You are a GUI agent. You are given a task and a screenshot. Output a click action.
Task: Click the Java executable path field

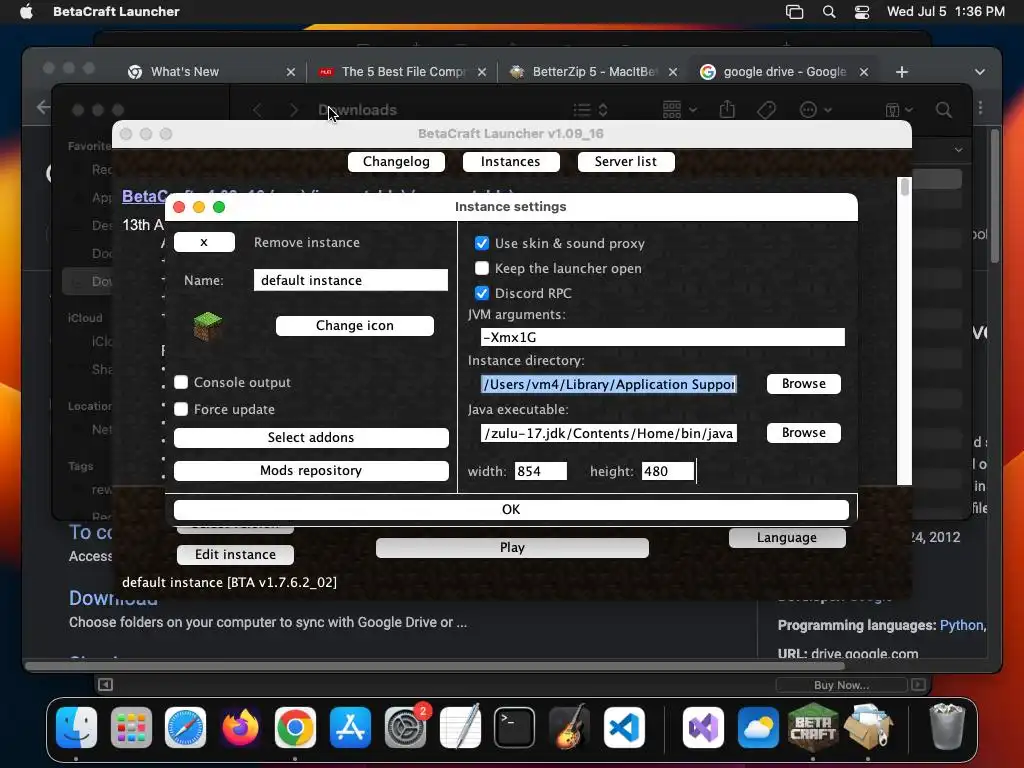(609, 433)
